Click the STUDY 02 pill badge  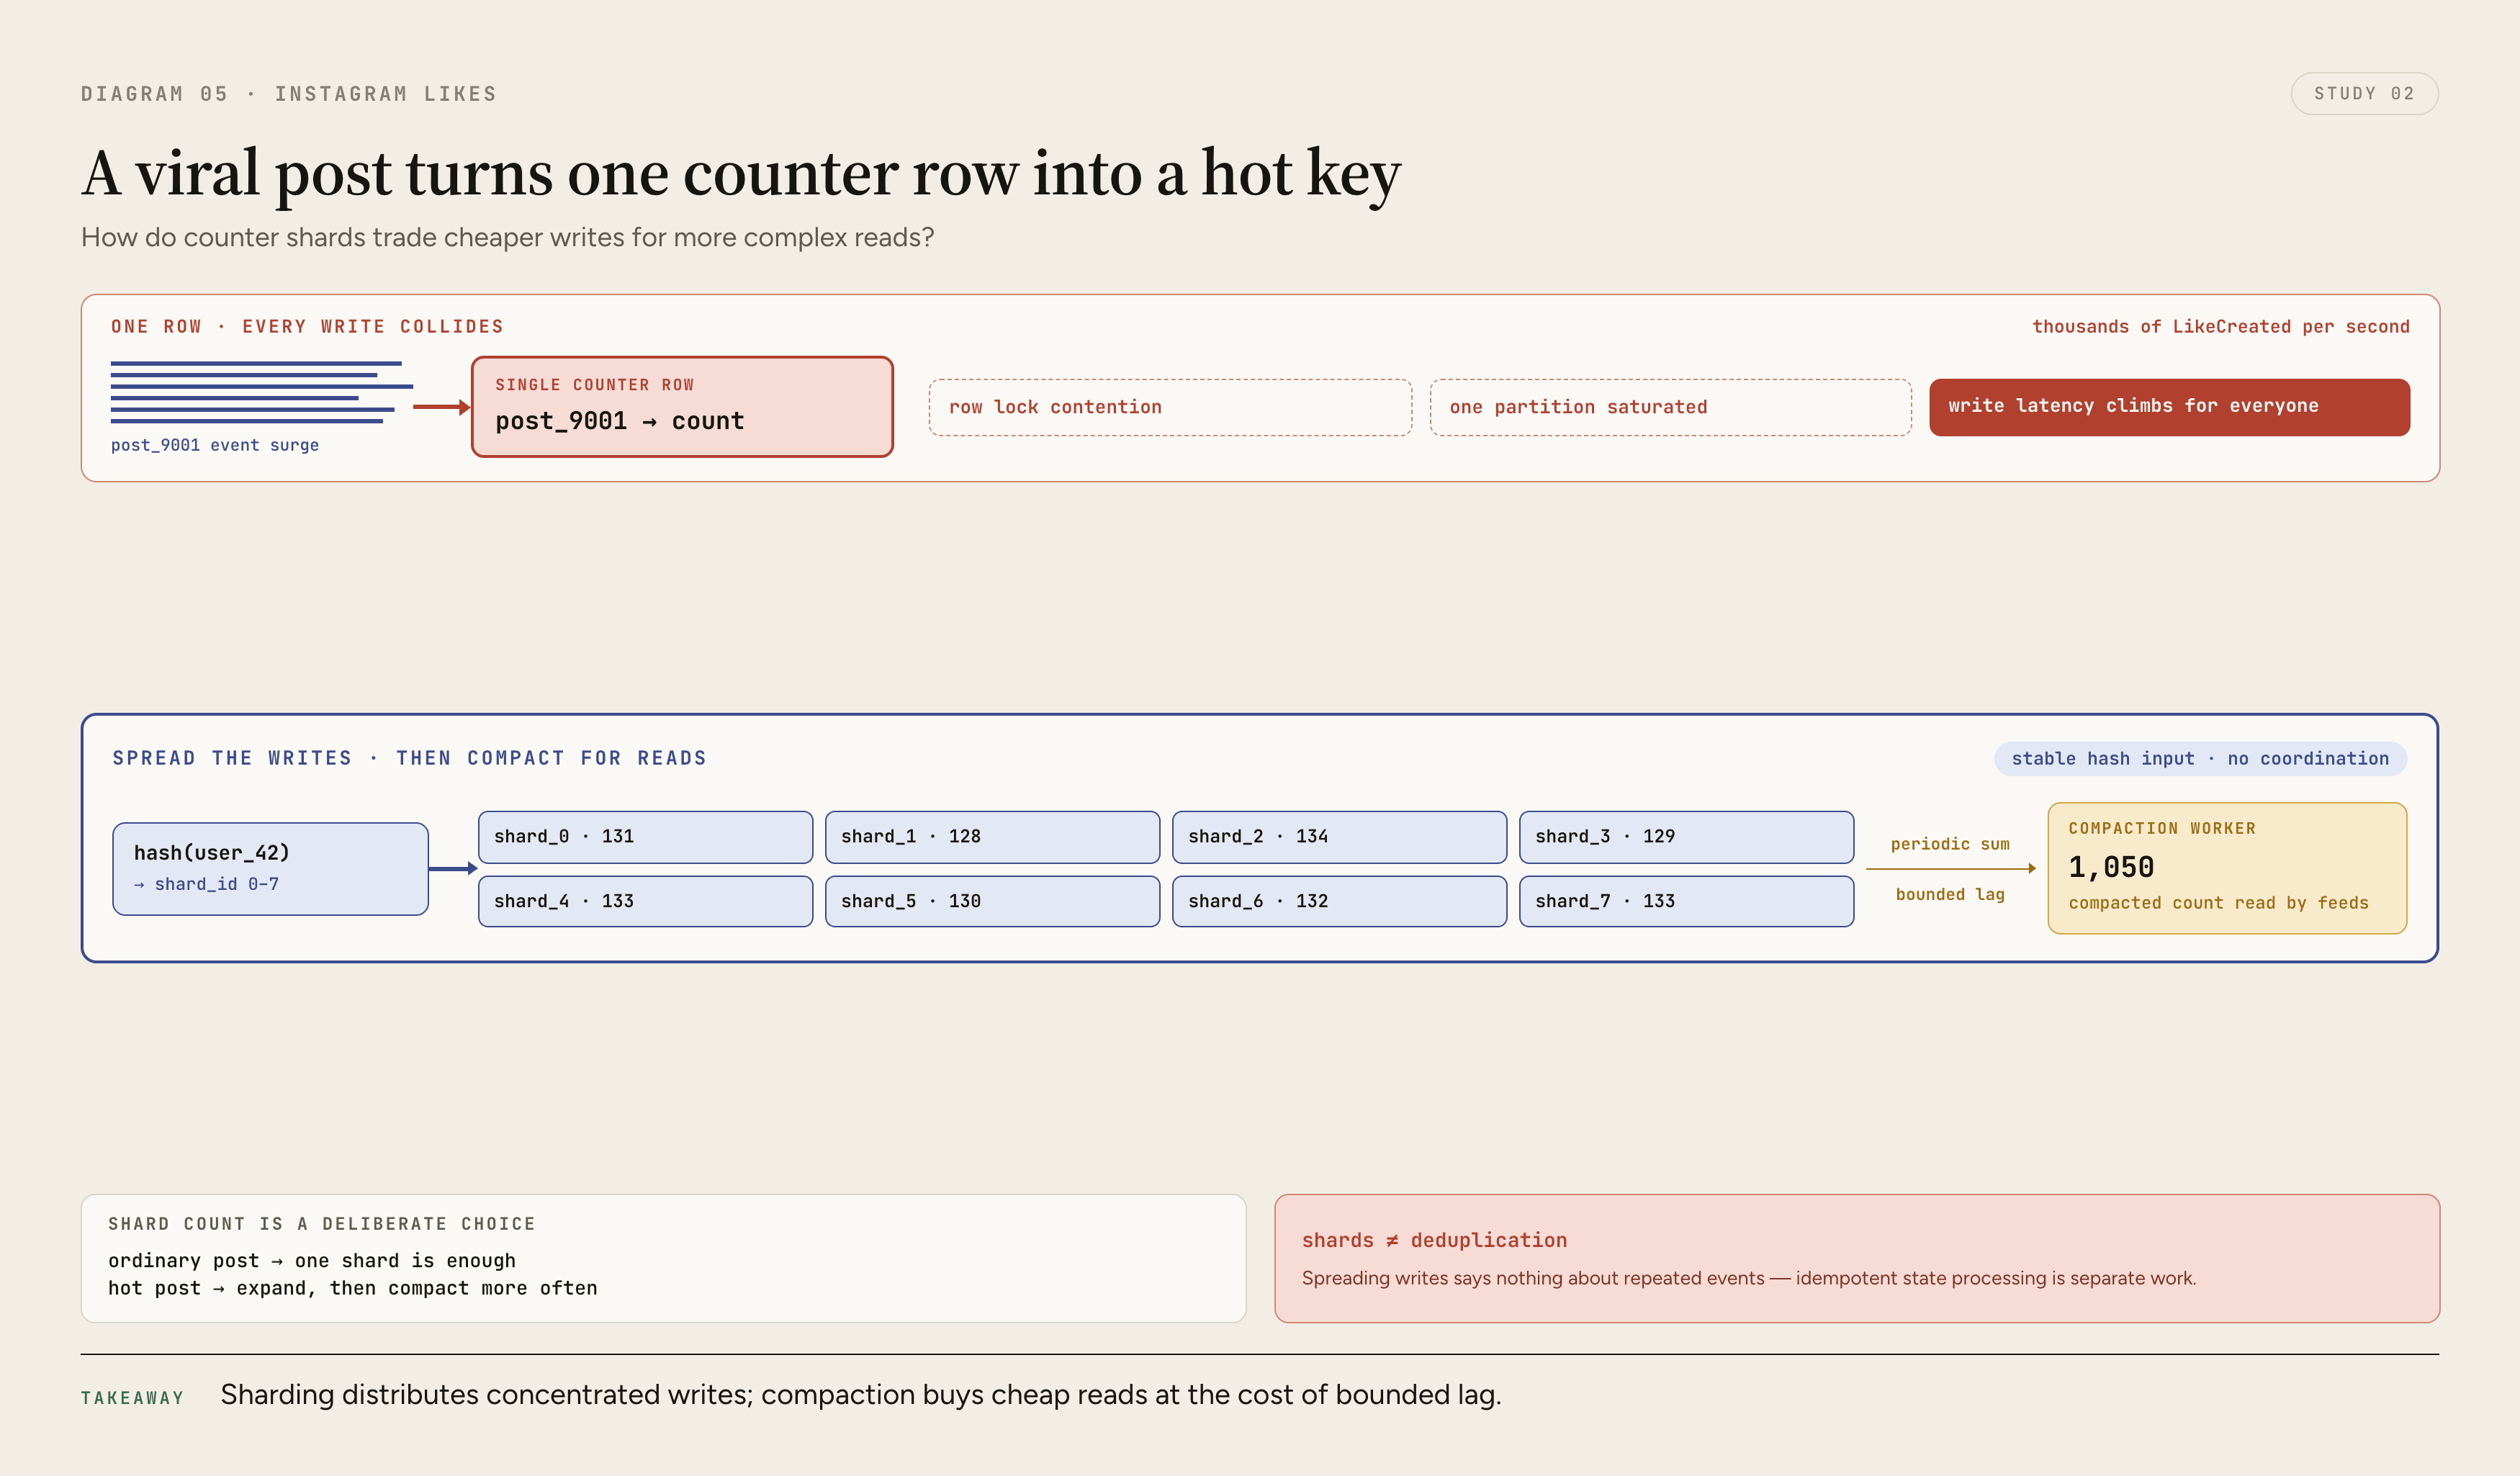pyautogui.click(x=2364, y=94)
